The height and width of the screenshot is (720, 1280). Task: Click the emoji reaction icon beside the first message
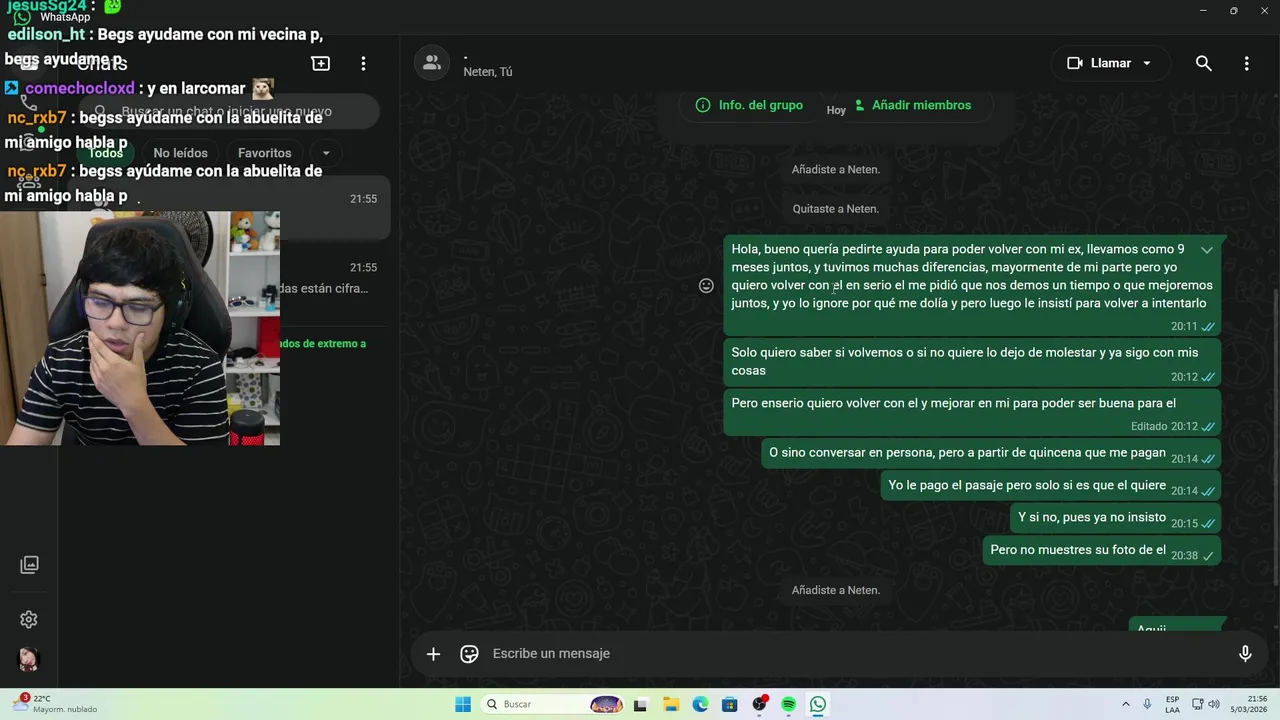(706, 286)
